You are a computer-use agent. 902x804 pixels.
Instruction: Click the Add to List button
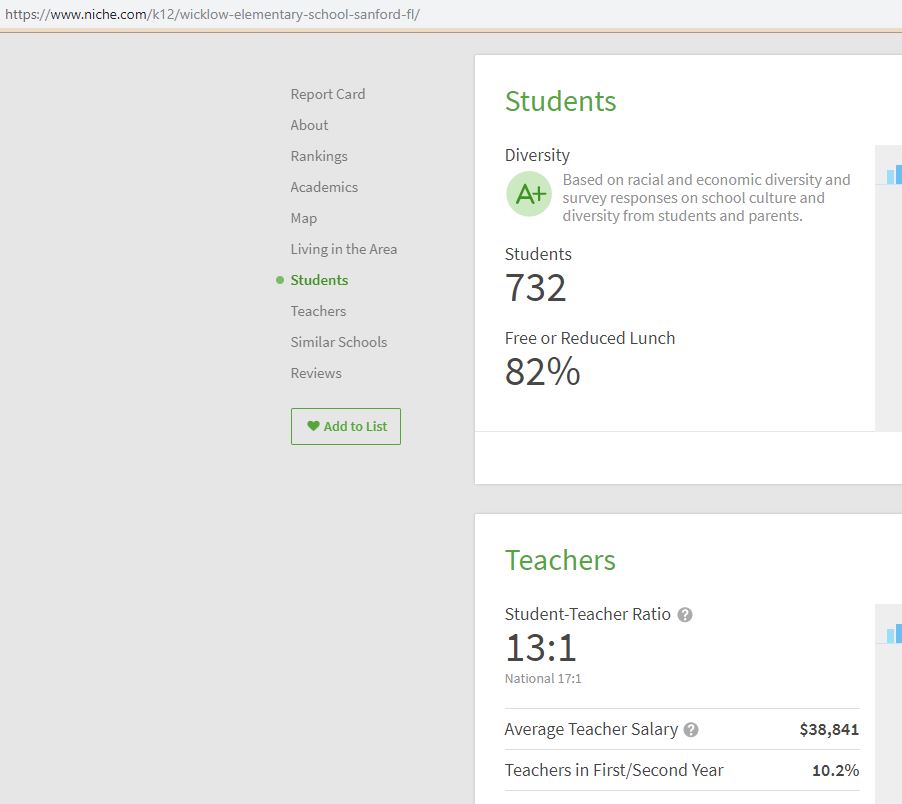pos(346,426)
